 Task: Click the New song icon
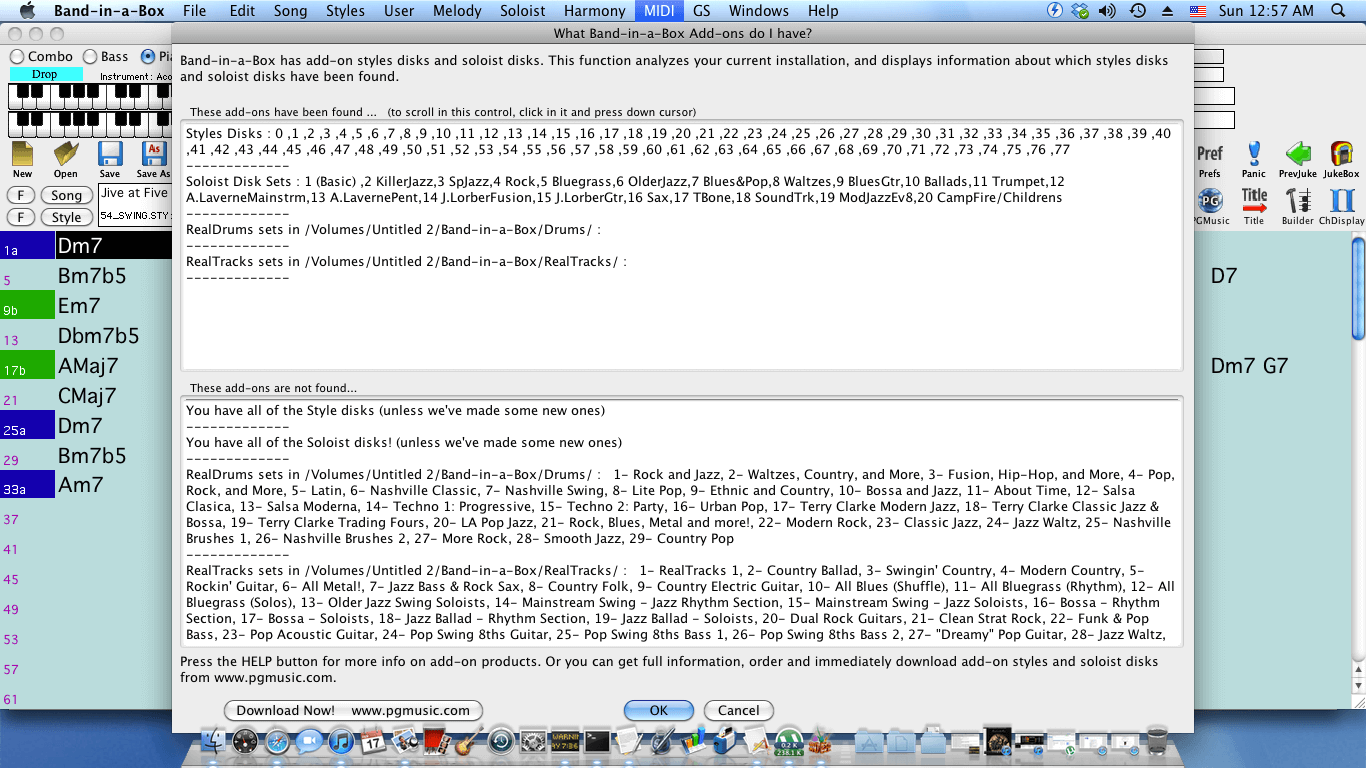pyautogui.click(x=22, y=154)
